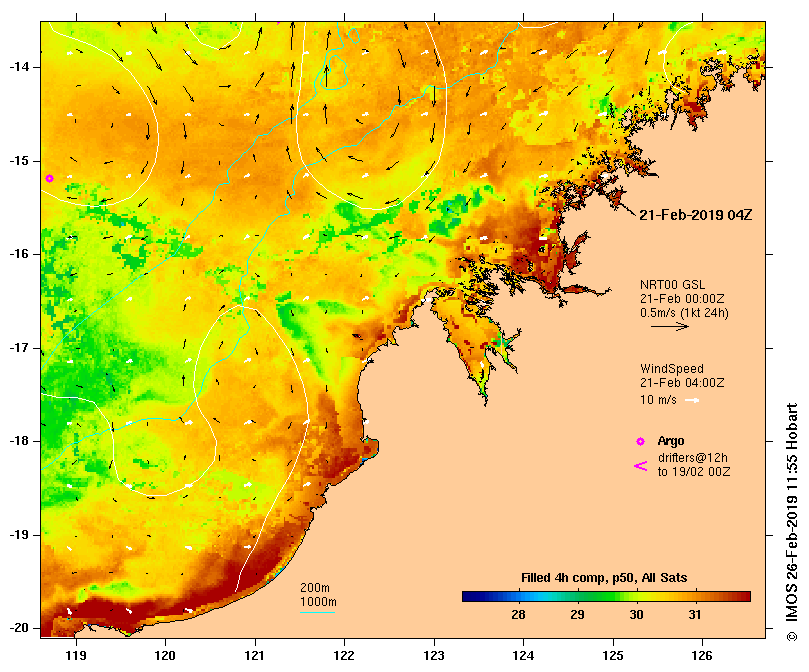This screenshot has height=672, width=809.
Task: Click longitude label 122
Action: [344, 656]
